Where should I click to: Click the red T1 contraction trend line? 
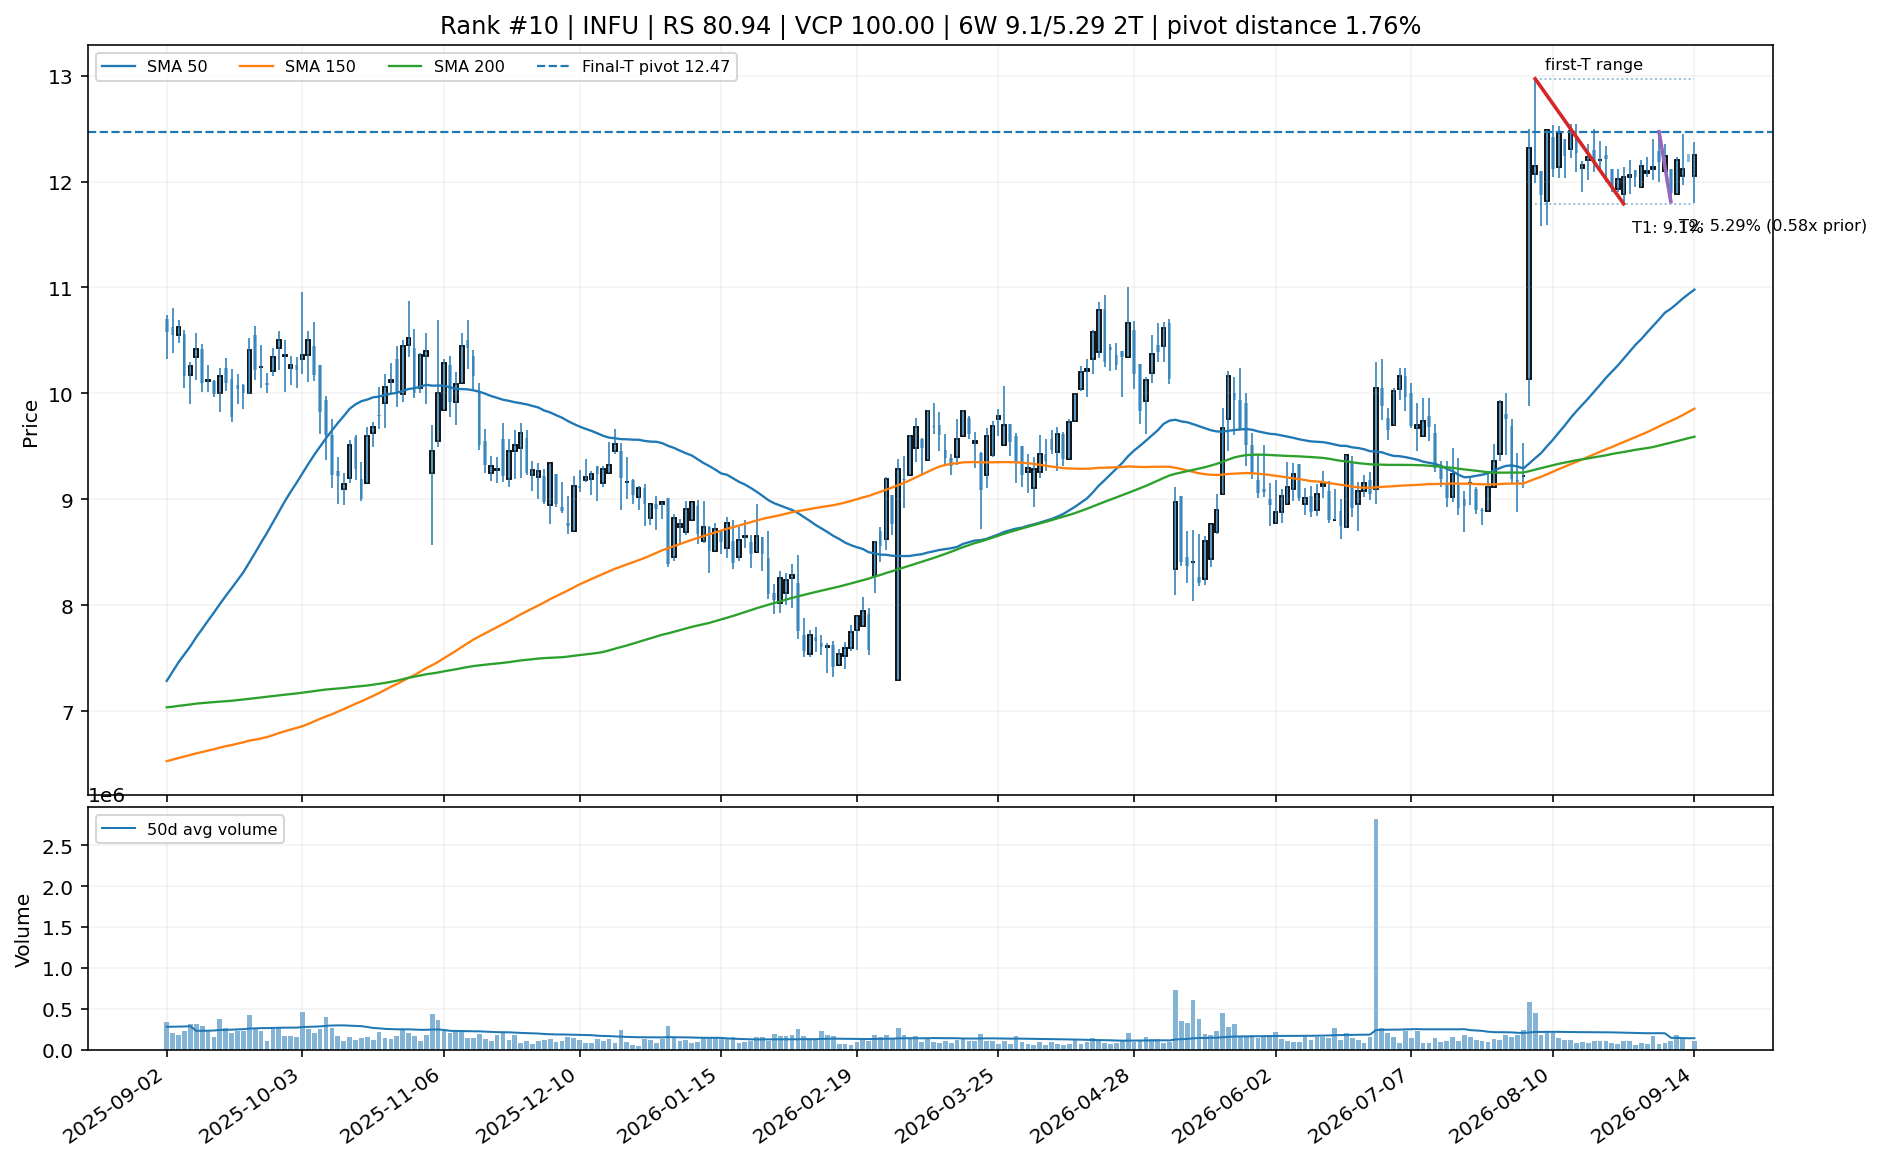point(1579,141)
